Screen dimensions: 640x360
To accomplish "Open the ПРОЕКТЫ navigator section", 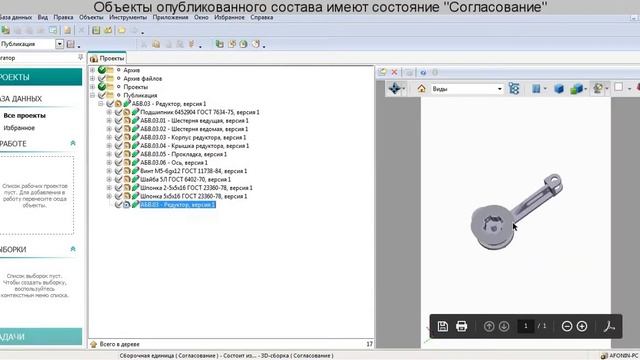I will tap(40, 77).
